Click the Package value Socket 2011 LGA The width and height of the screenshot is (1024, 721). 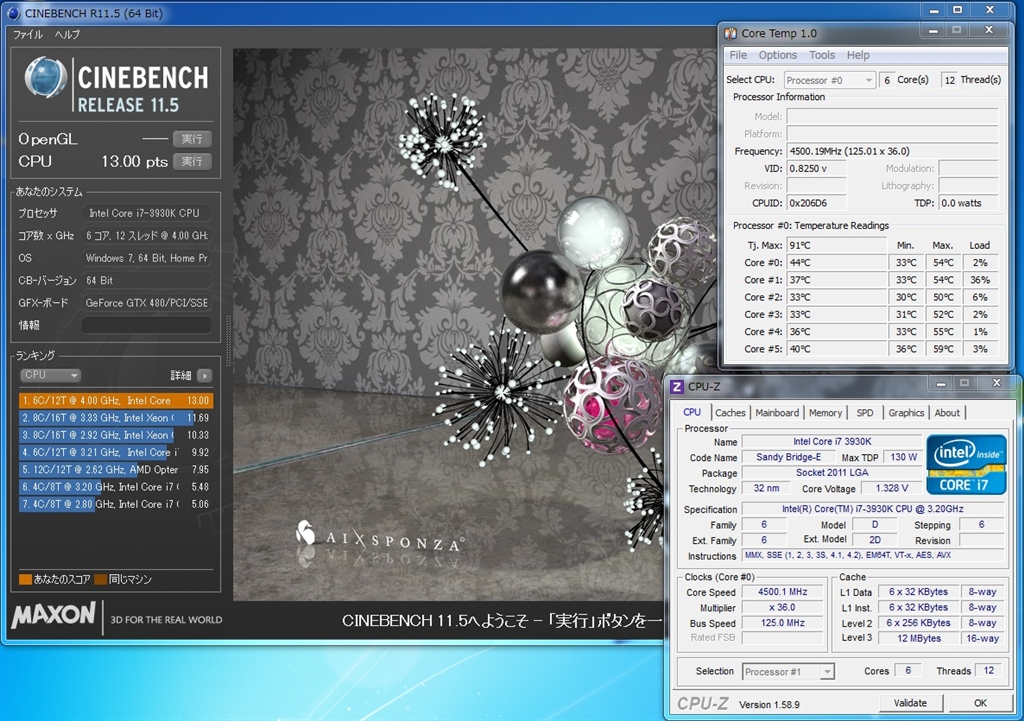tap(832, 473)
